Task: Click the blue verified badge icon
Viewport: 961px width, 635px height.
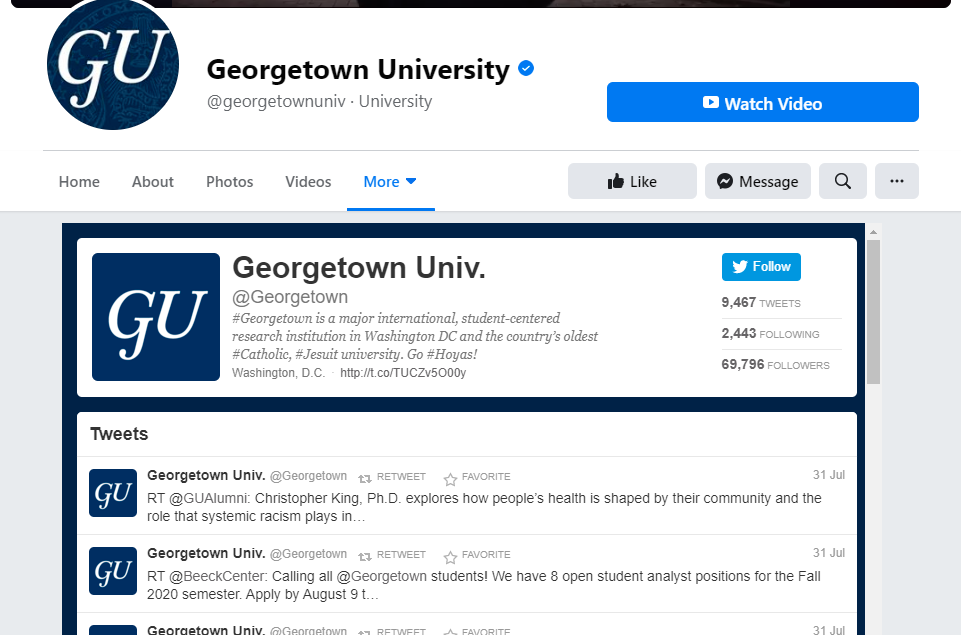Action: [526, 68]
